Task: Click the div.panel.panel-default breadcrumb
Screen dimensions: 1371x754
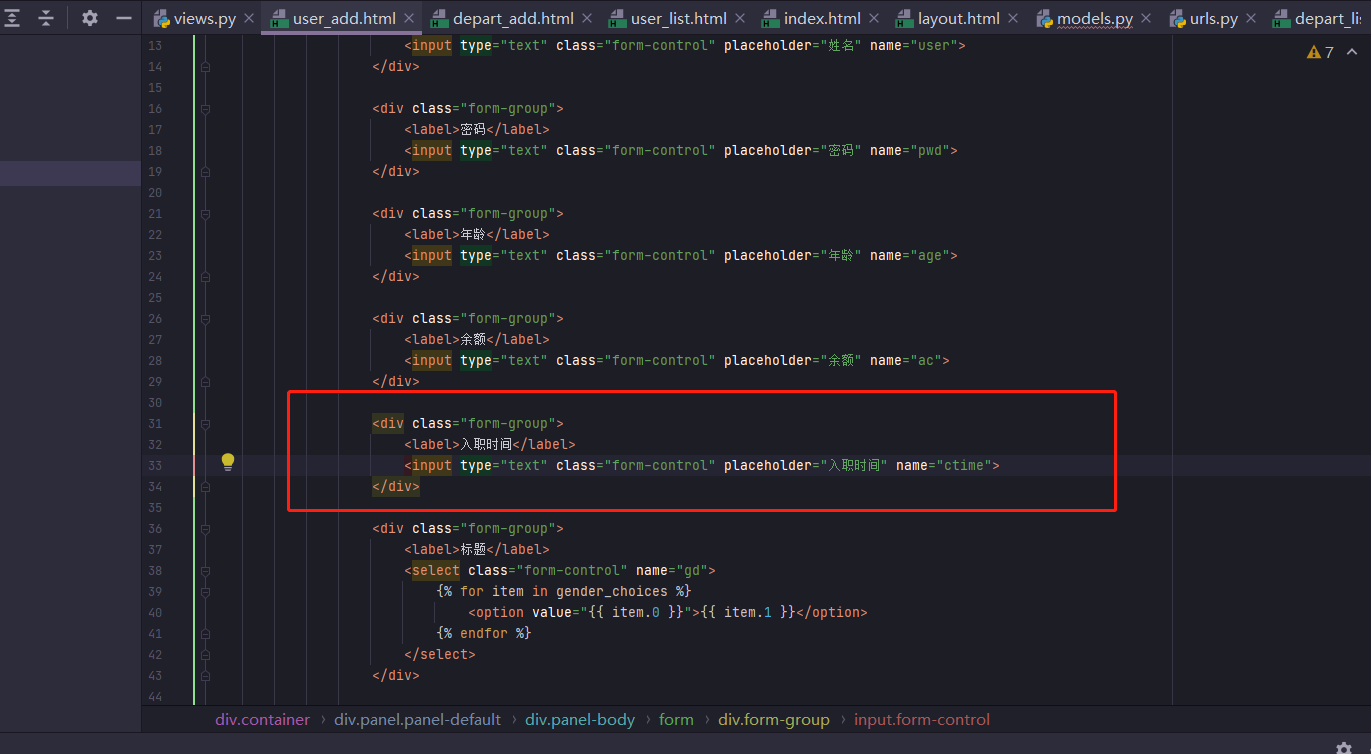Action: (417, 720)
